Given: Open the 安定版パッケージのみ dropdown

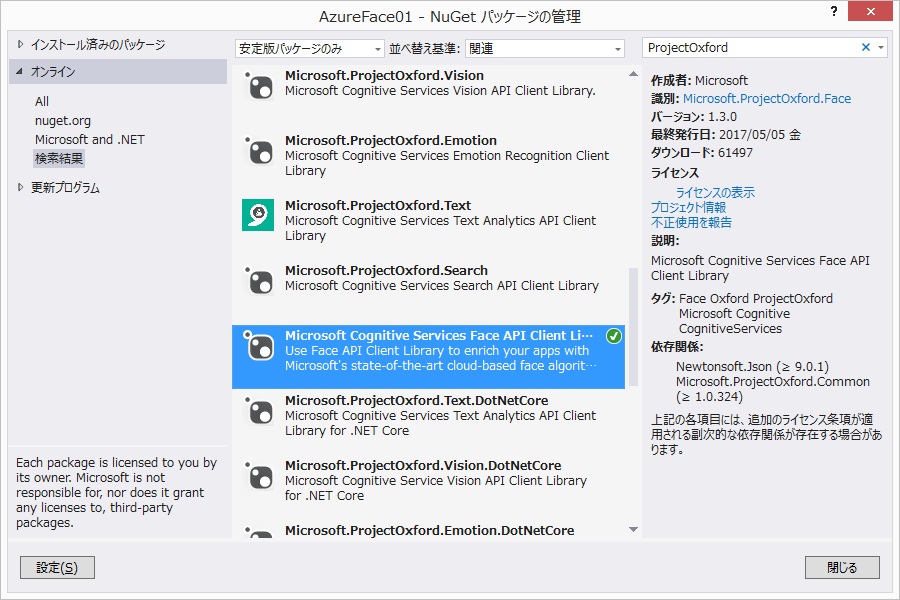Looking at the screenshot, I should (309, 49).
